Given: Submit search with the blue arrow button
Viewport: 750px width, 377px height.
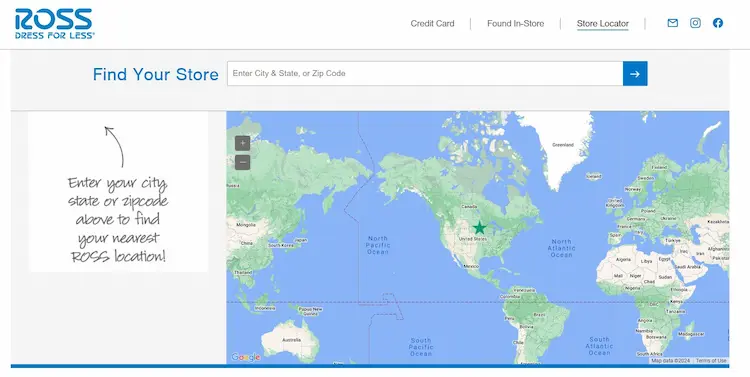Looking at the screenshot, I should [x=635, y=74].
